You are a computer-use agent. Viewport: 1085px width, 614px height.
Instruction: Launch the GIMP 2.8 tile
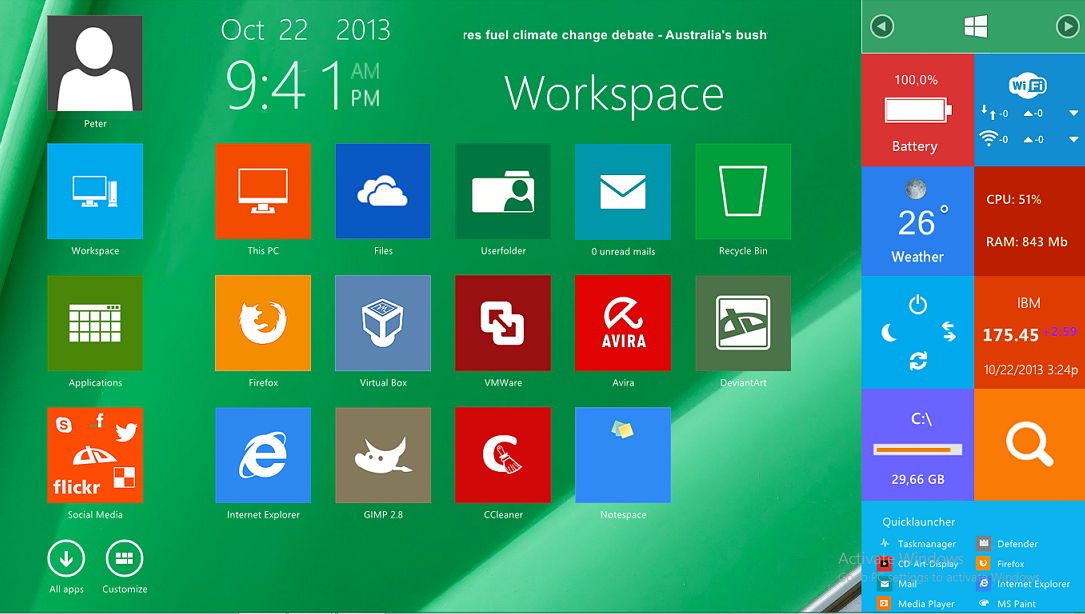[x=383, y=455]
